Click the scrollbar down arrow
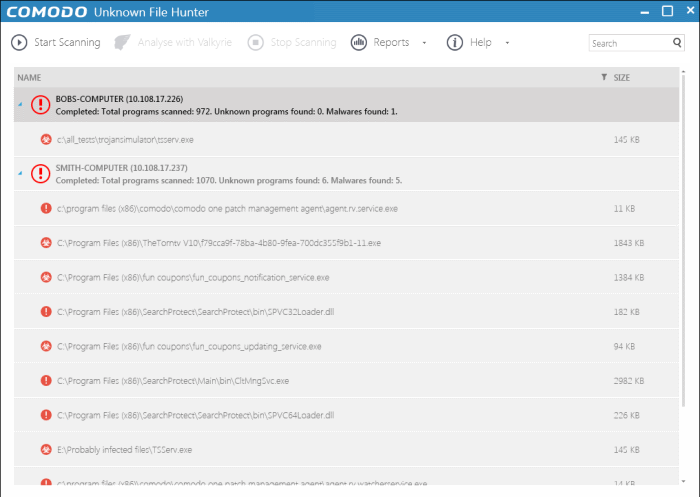 tap(683, 481)
